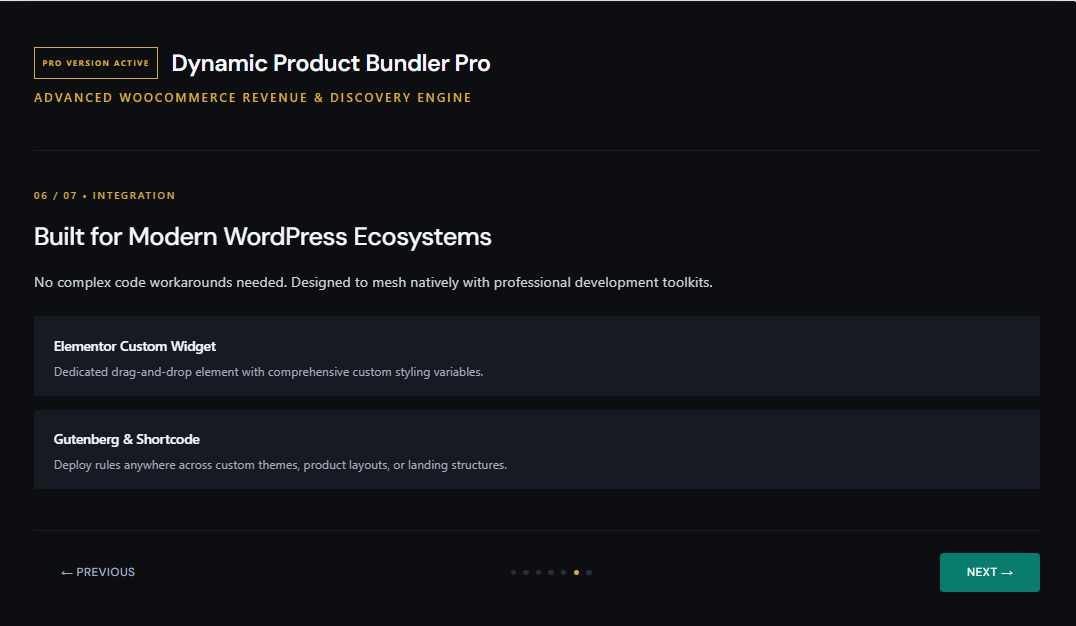Click the Dynamic Product Bundler Pro title
Image resolution: width=1076 pixels, height=626 pixels.
click(331, 63)
